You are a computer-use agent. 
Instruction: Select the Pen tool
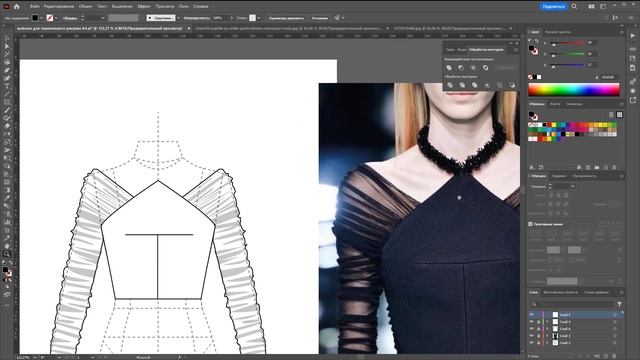pos(7,70)
